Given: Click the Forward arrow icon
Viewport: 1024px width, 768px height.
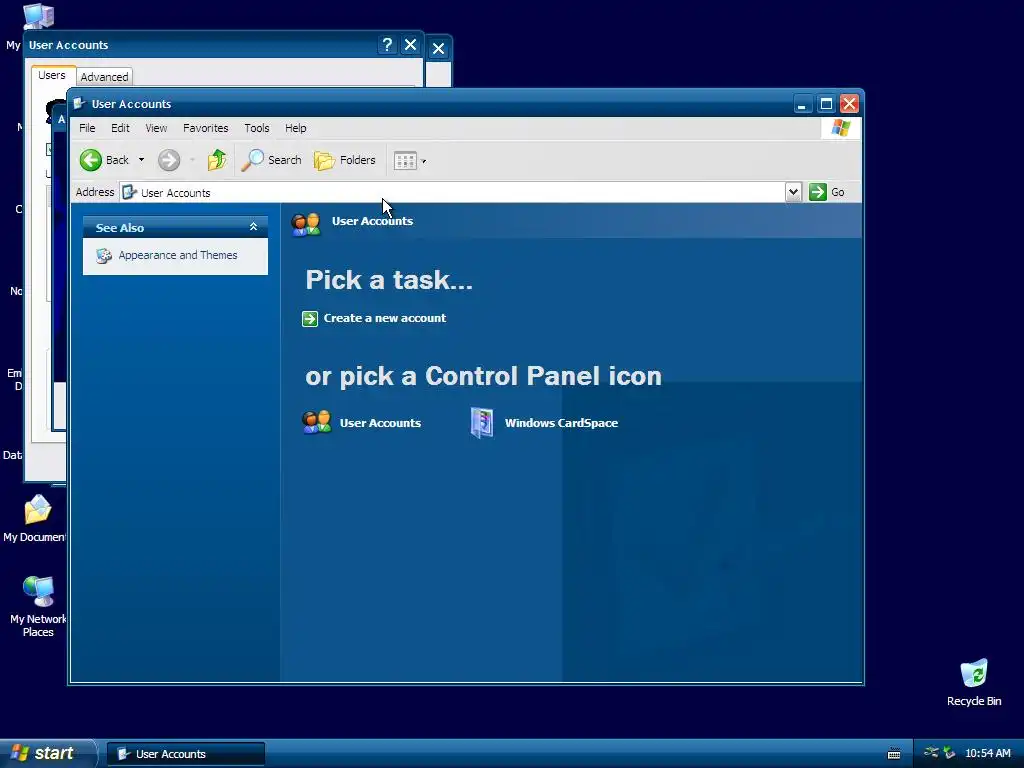Looking at the screenshot, I should (x=169, y=160).
